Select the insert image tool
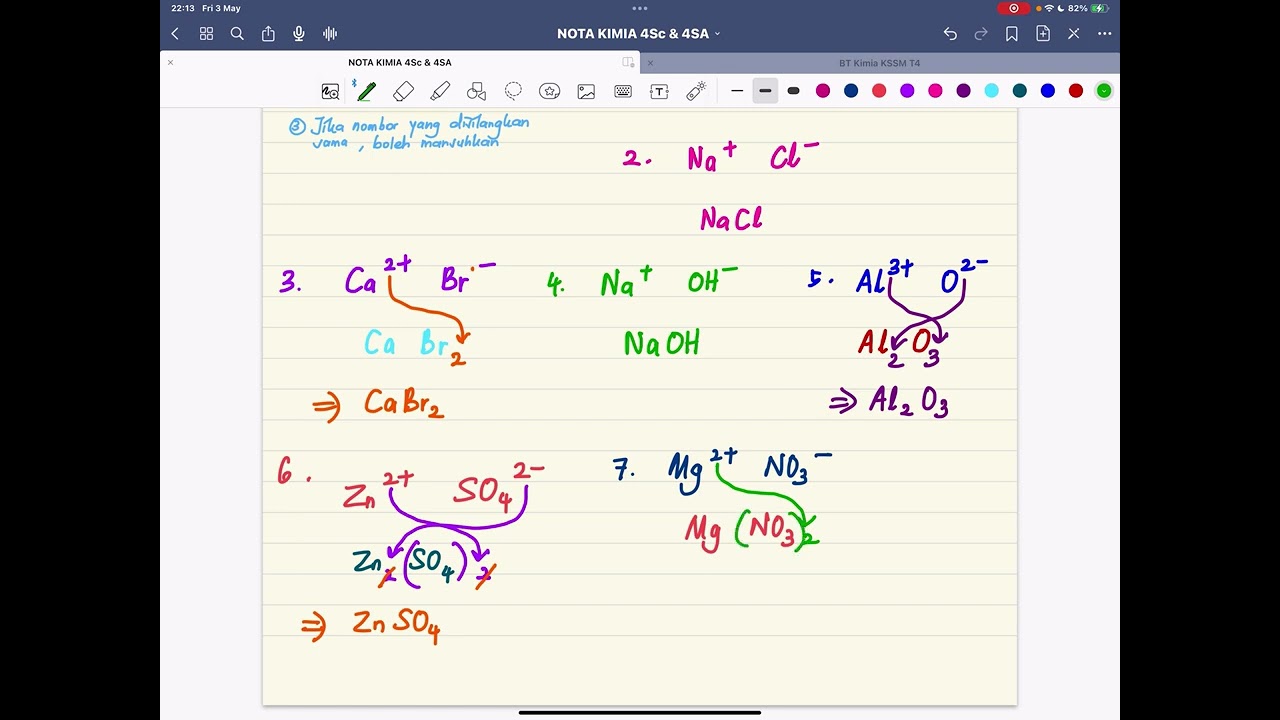 (586, 91)
